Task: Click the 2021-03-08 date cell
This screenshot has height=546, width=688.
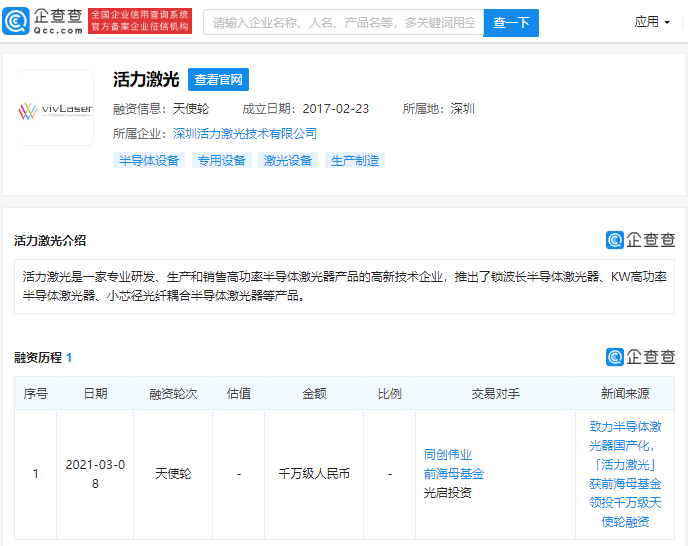Action: [x=95, y=474]
